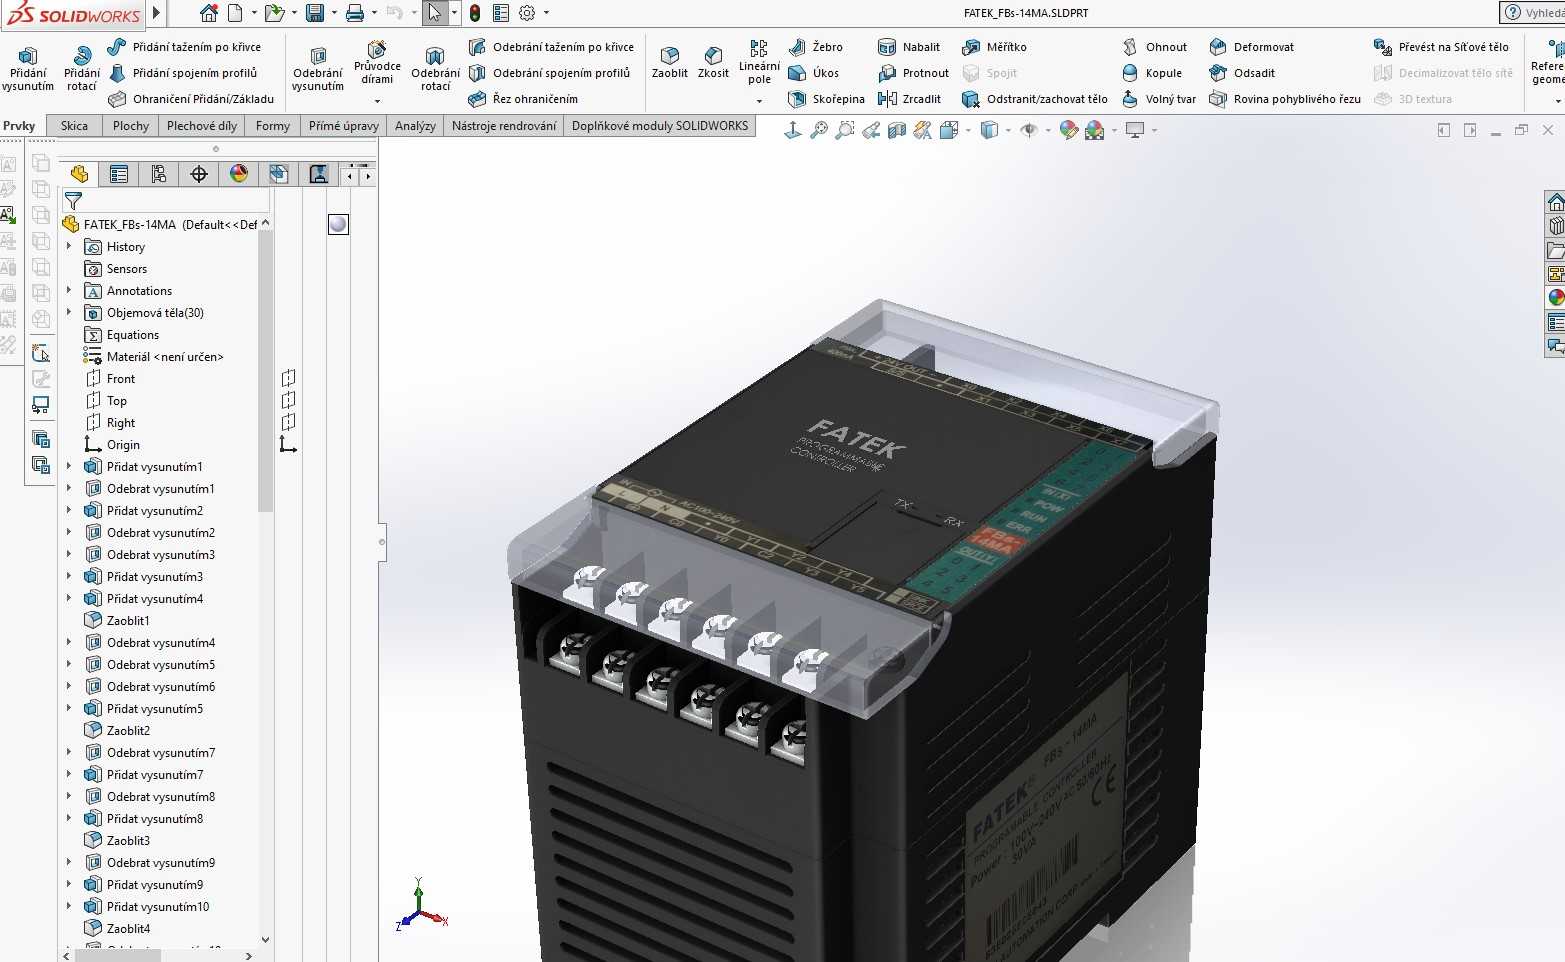
Task: Open DisplayManager appearance tab
Action: pyautogui.click(x=239, y=175)
